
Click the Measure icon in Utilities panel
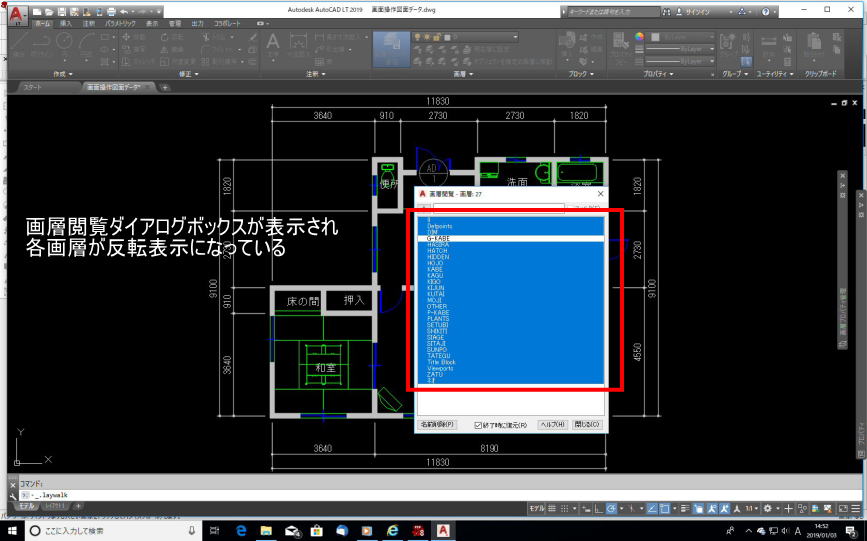[769, 43]
